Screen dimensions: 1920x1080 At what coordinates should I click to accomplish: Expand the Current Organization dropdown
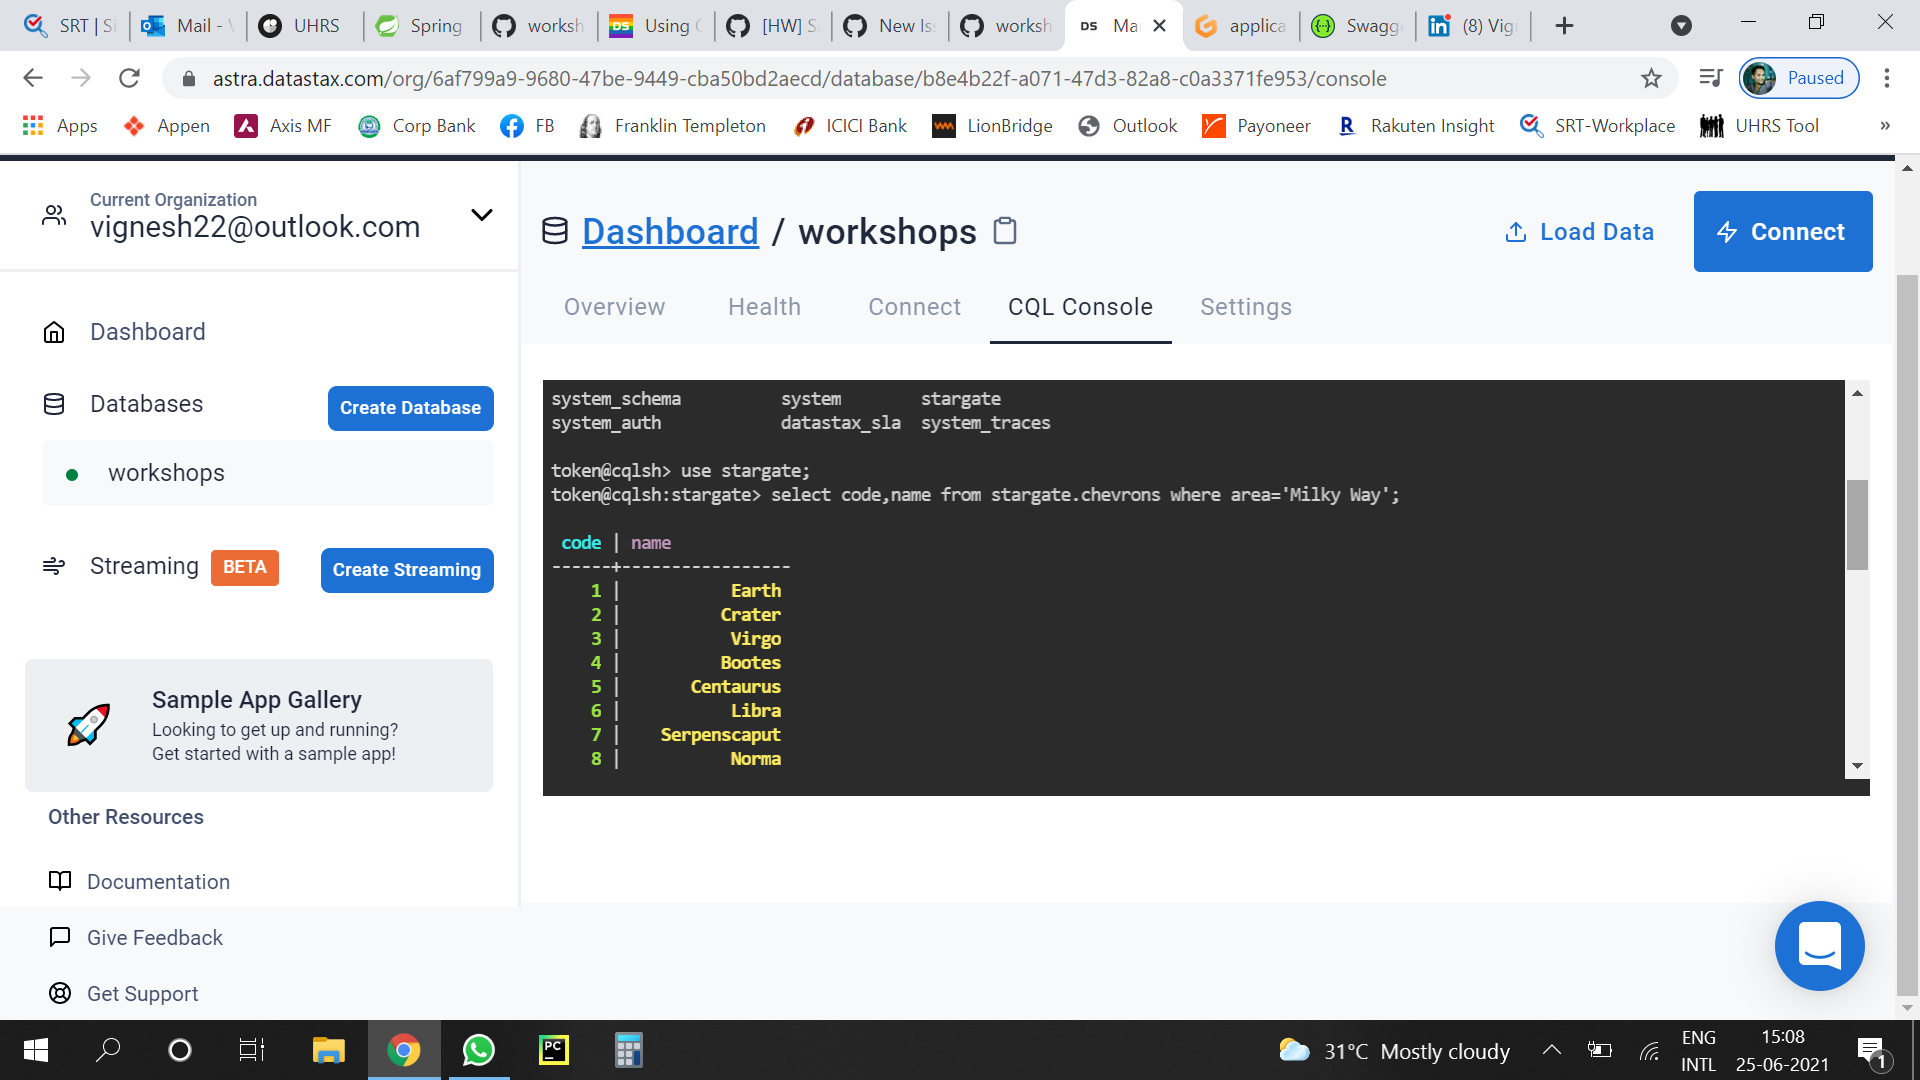(481, 215)
